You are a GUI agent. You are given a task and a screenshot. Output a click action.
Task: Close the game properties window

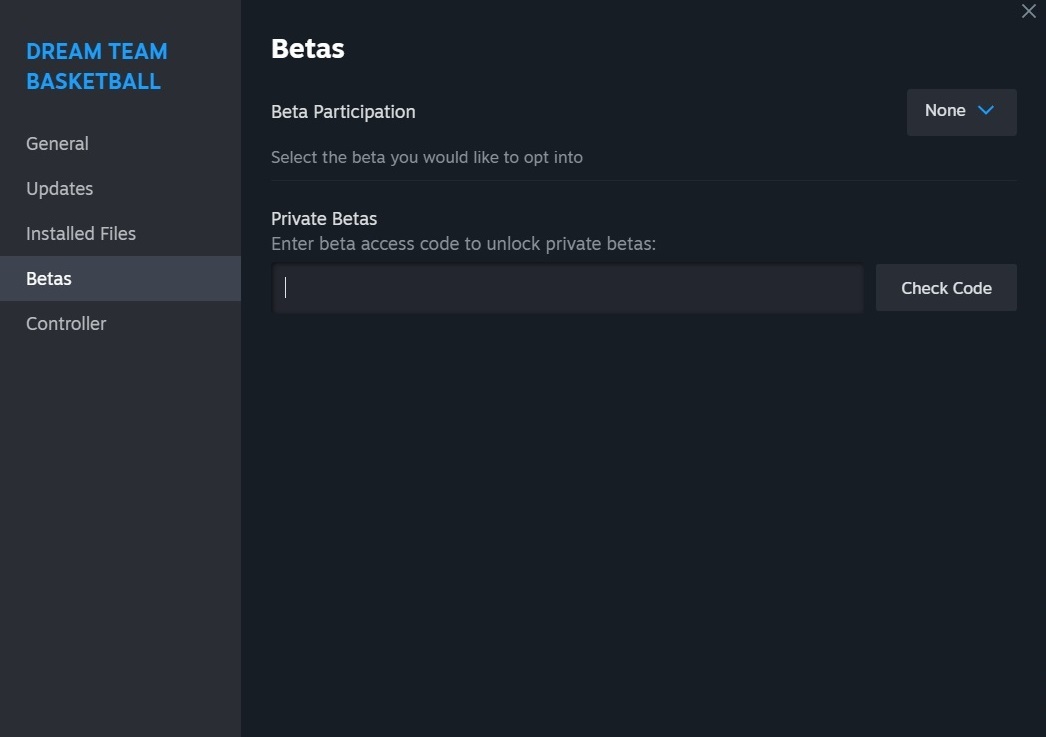(x=1028, y=11)
